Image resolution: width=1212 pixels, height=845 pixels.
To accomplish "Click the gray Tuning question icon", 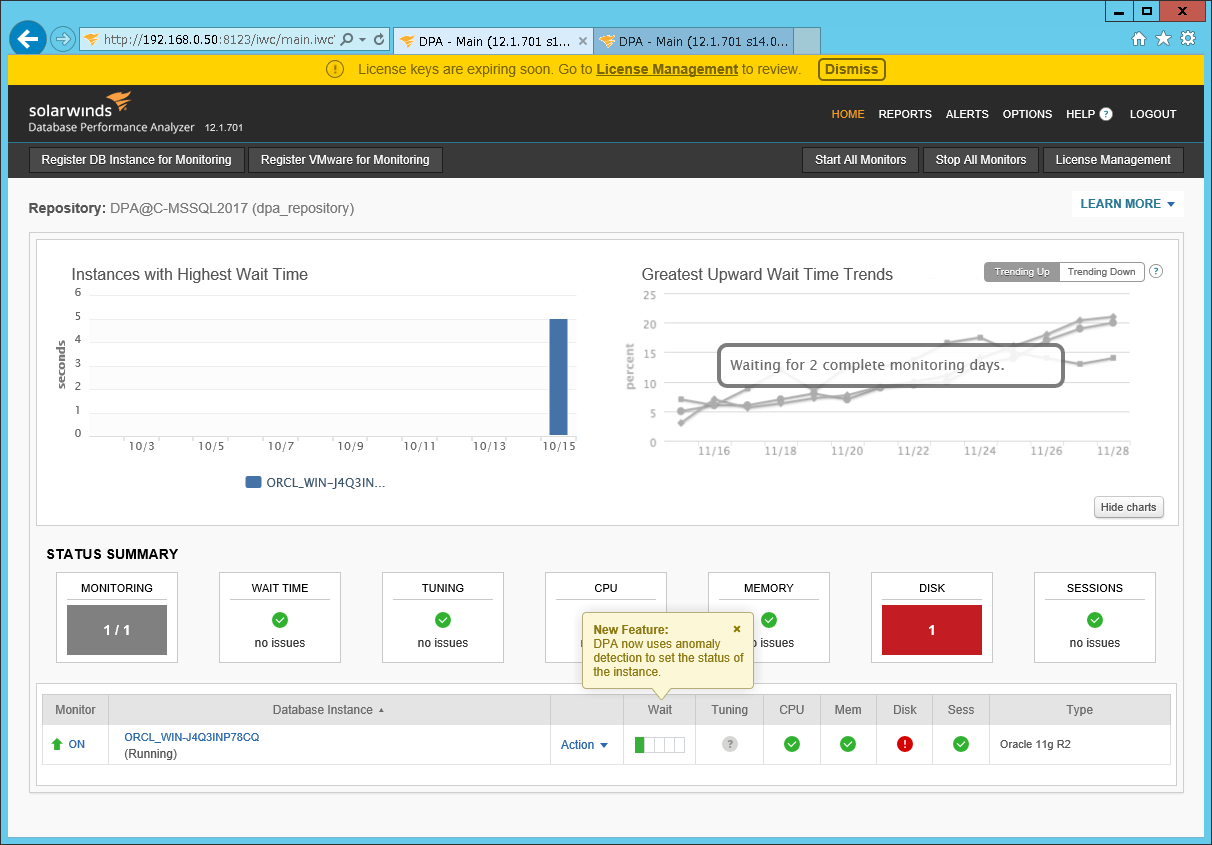I will point(729,744).
